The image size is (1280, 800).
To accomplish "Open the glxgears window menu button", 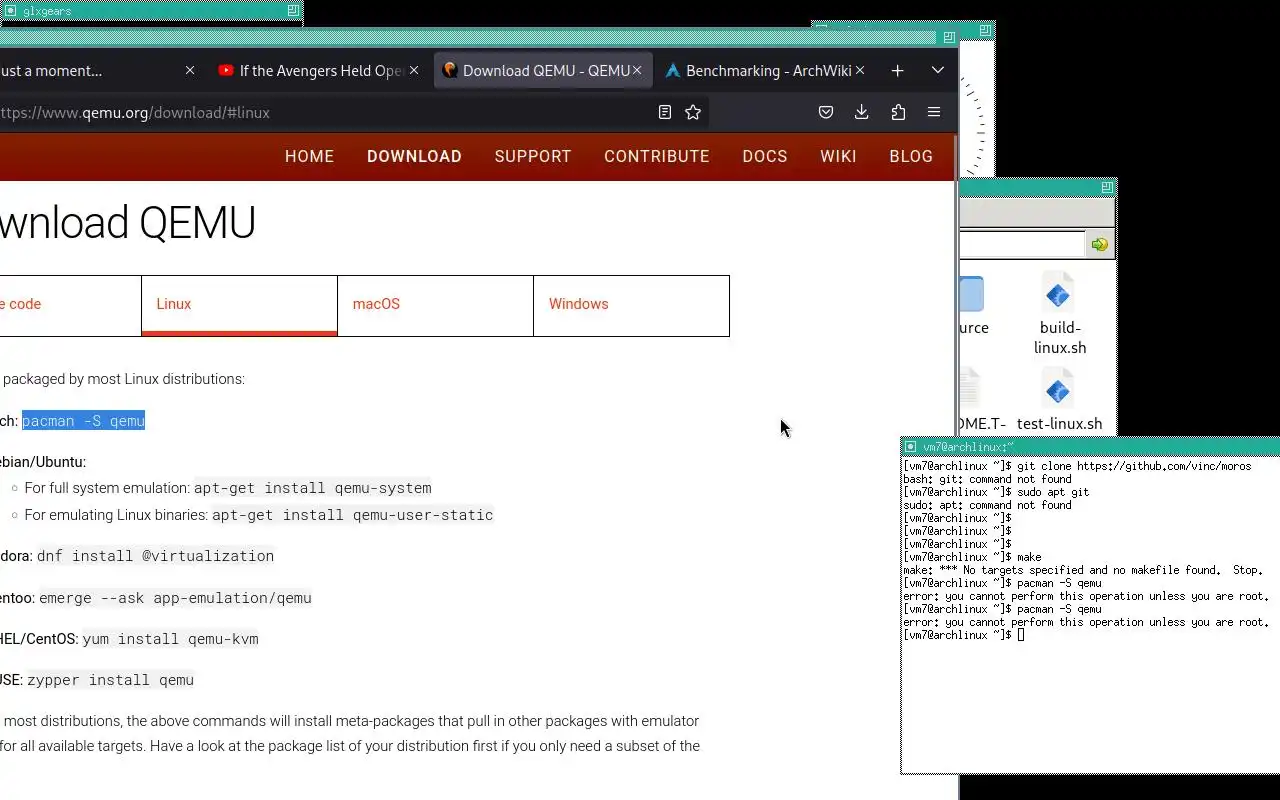I will tap(11, 10).
